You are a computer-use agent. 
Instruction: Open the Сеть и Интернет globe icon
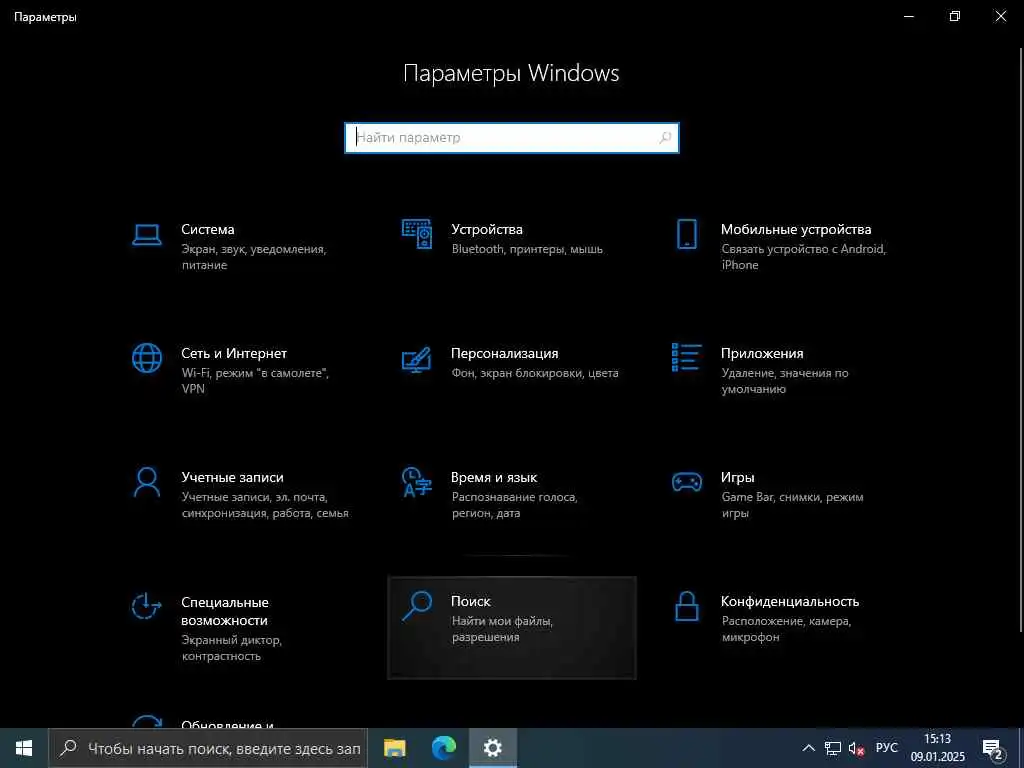[147, 358]
